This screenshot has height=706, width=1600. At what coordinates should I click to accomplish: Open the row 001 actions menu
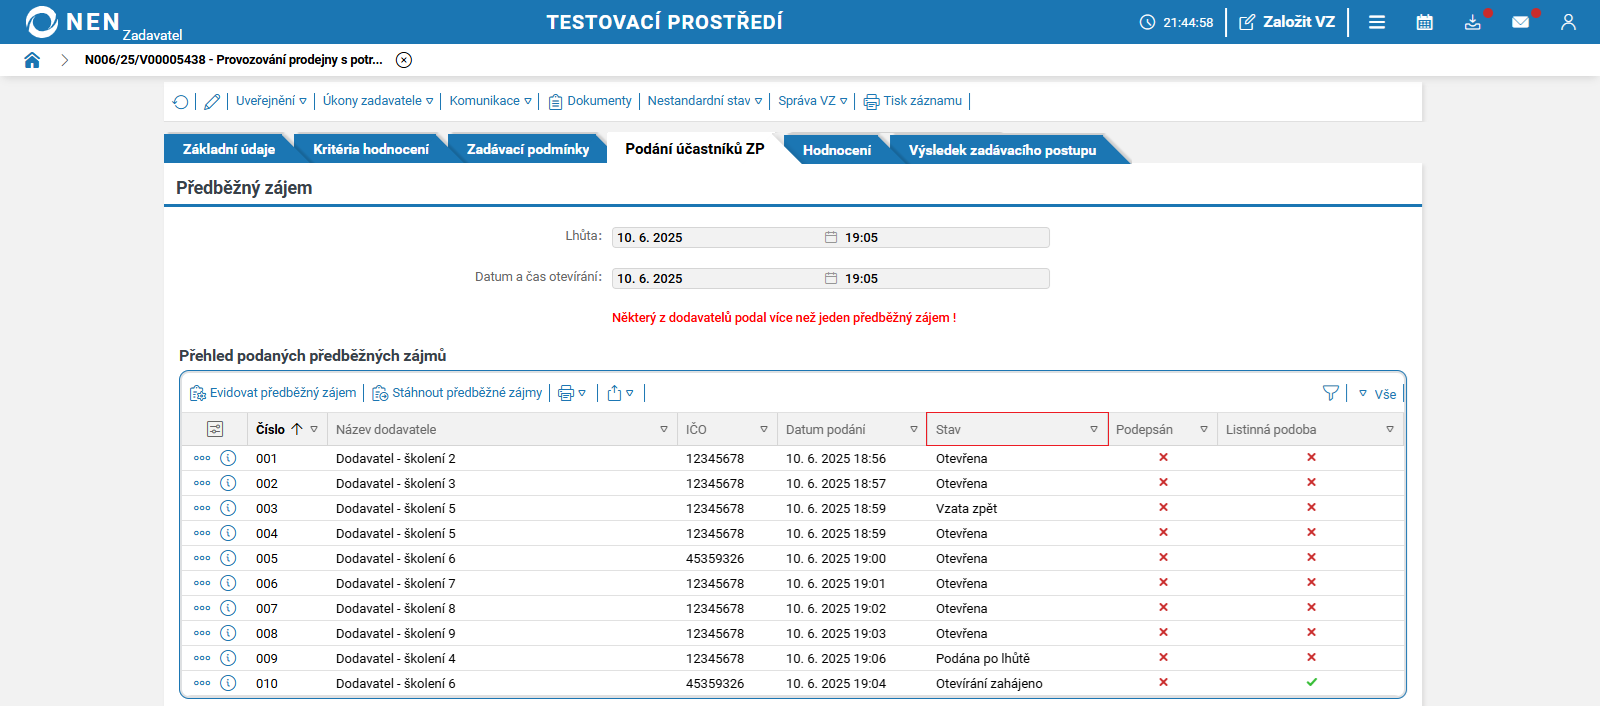(202, 458)
